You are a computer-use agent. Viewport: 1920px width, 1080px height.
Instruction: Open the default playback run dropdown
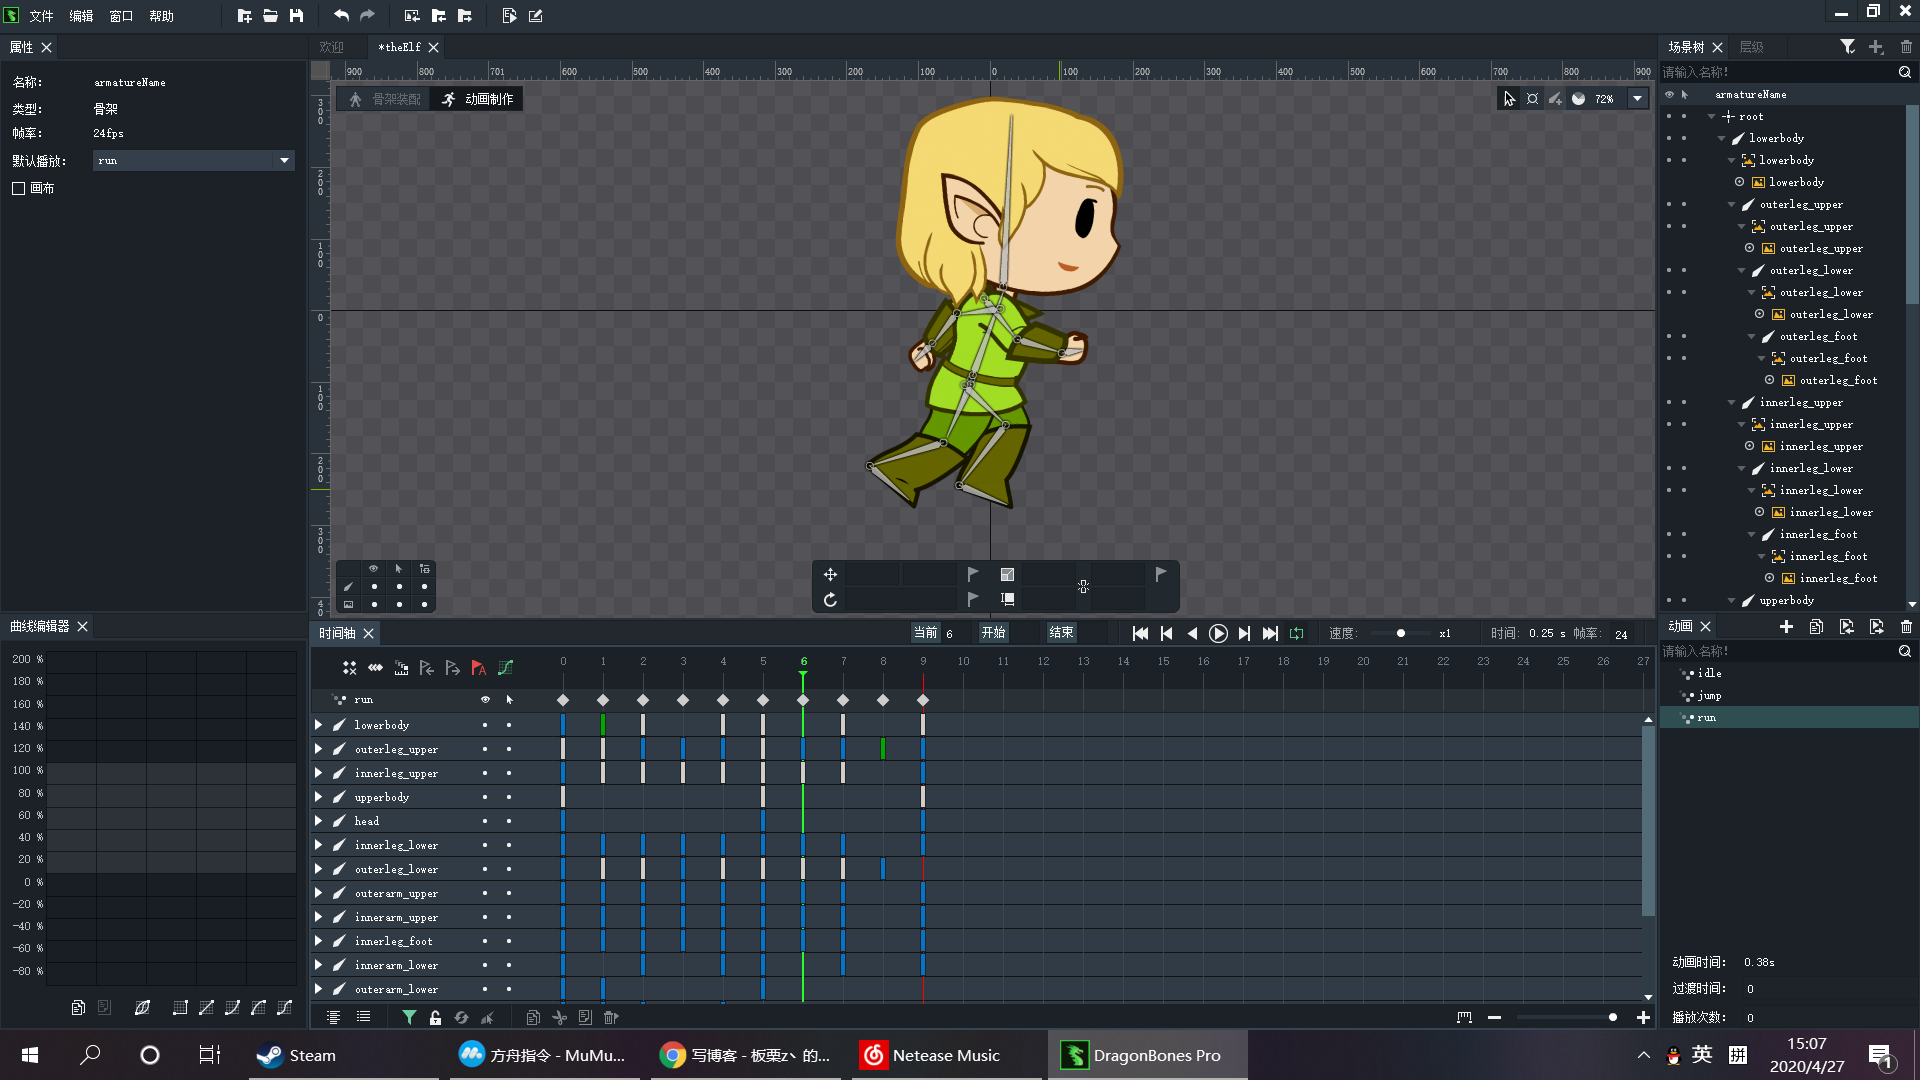284,160
